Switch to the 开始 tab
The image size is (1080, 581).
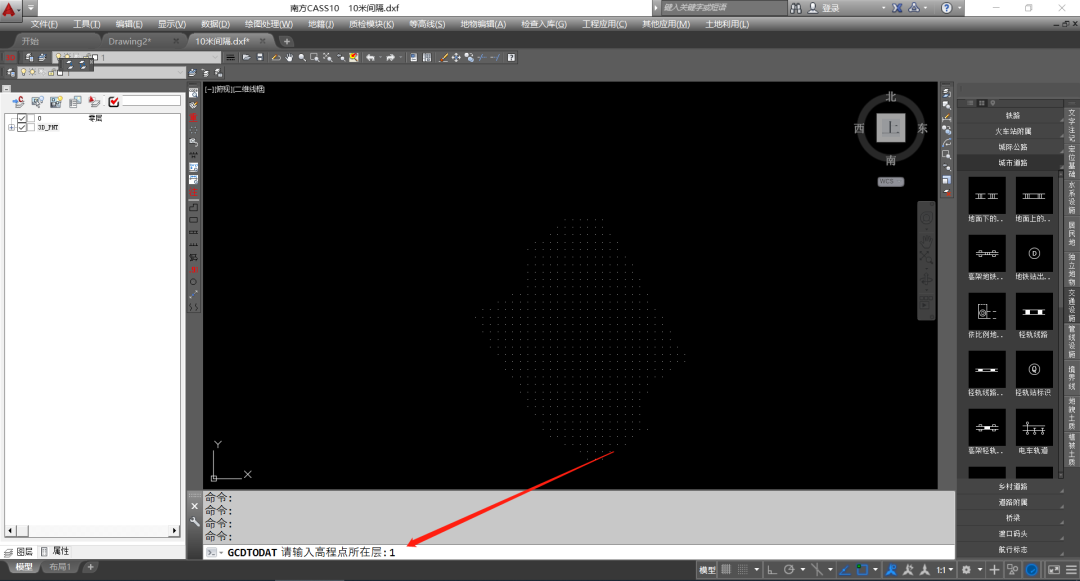point(30,41)
